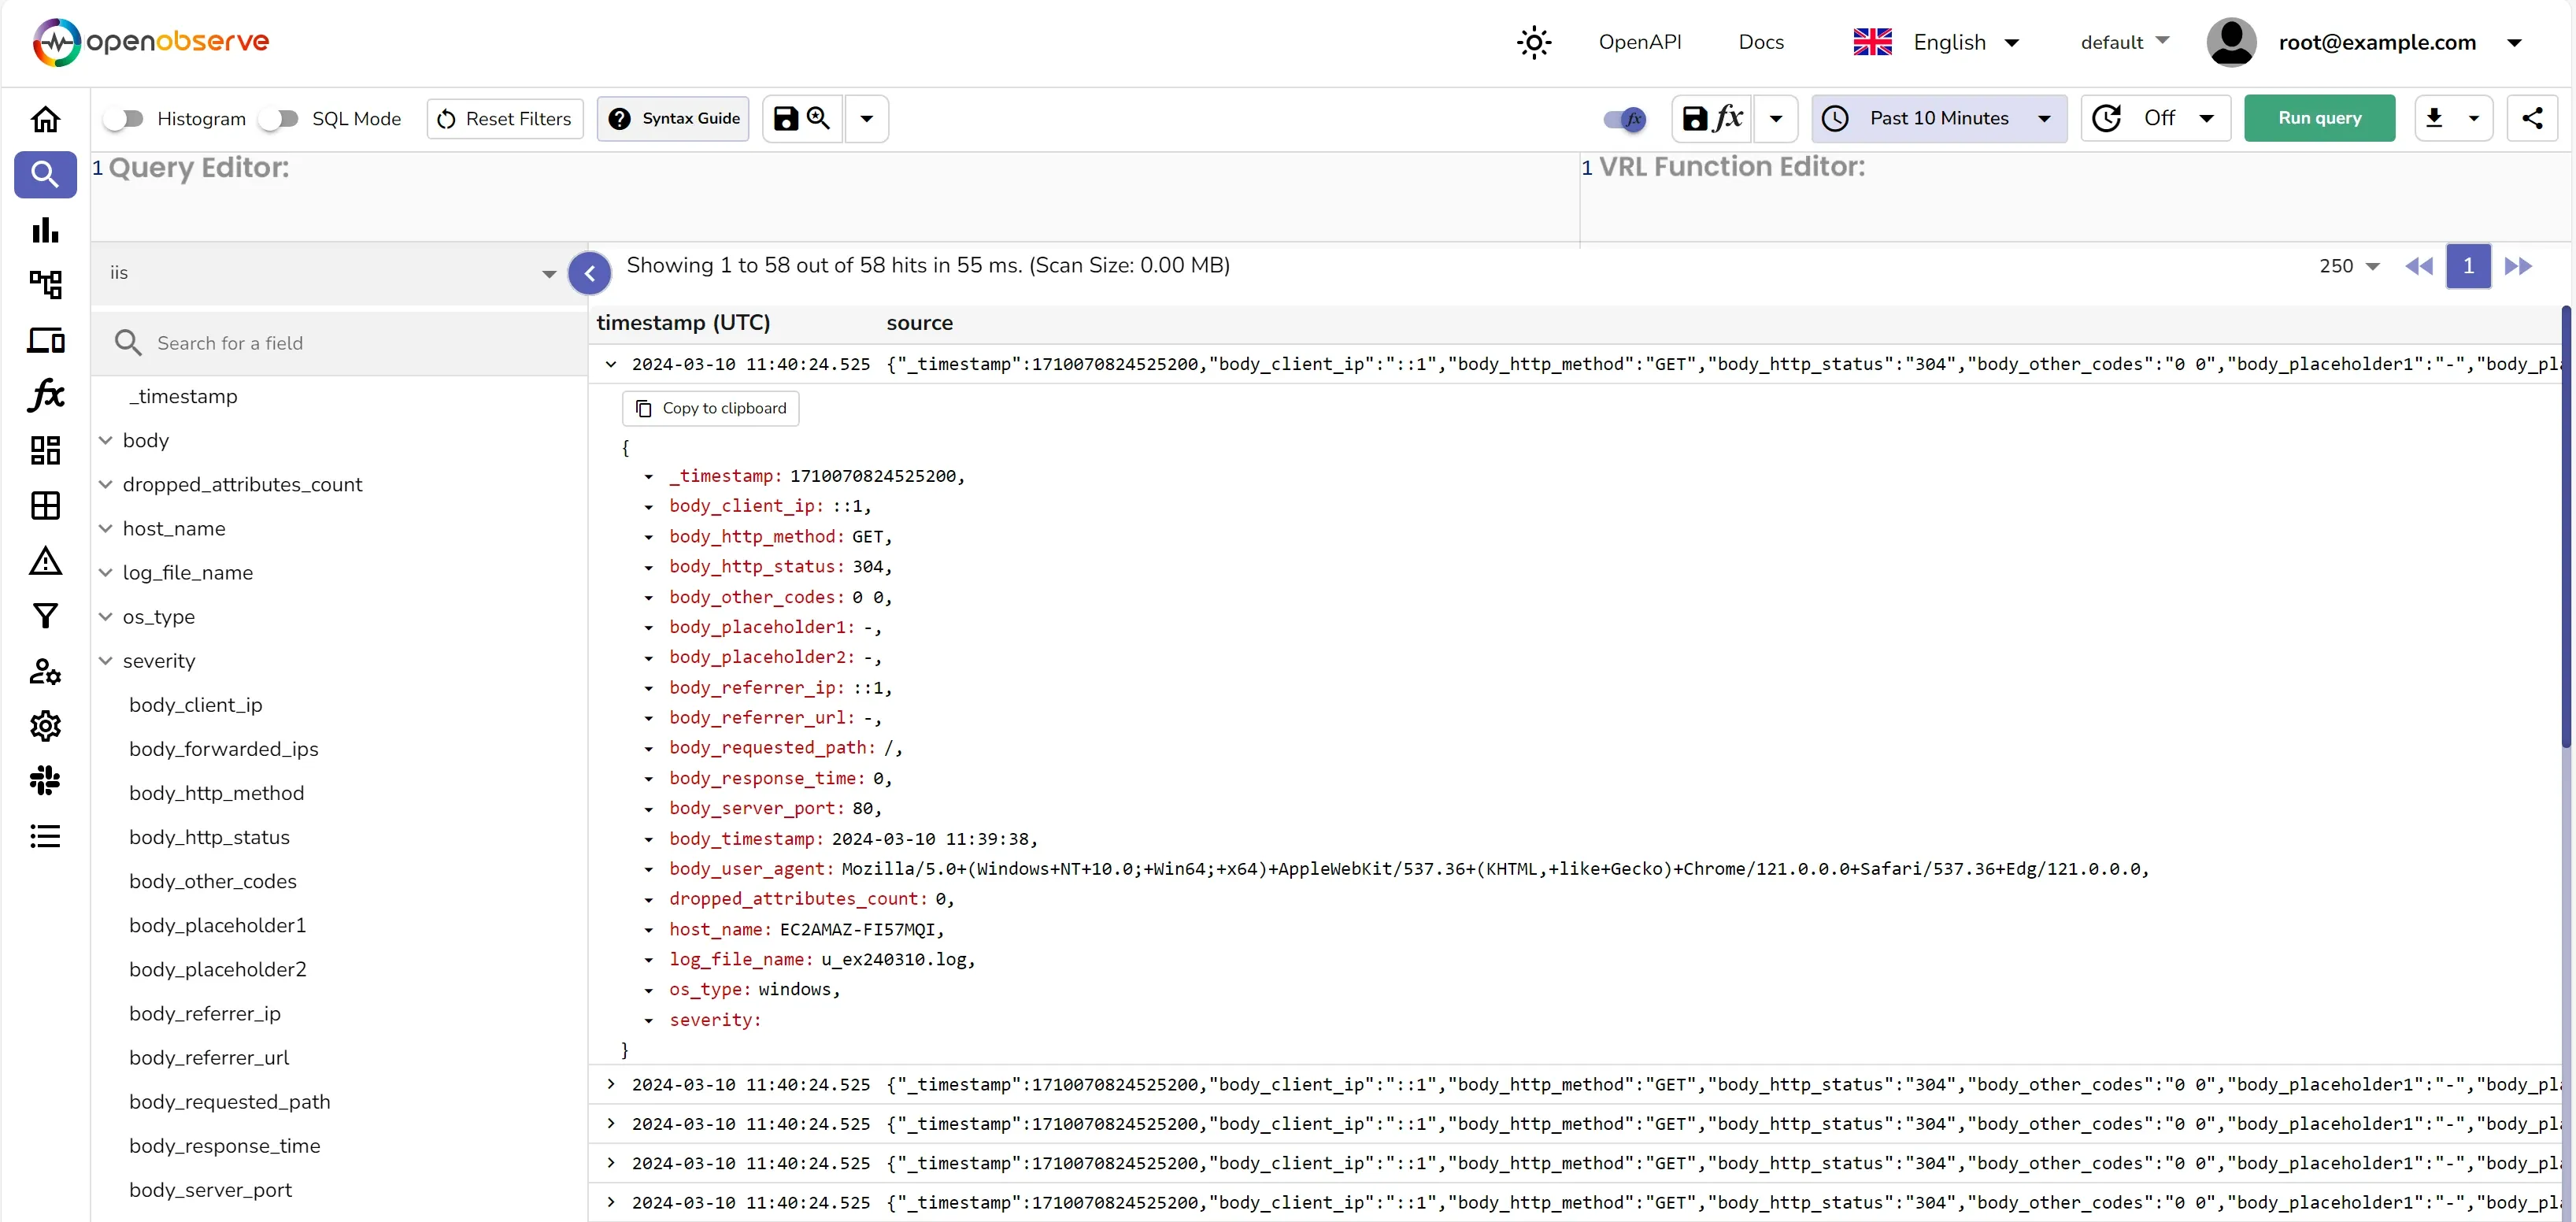Open the Slack integration icon
This screenshot has width=2576, height=1222.
pos(45,781)
